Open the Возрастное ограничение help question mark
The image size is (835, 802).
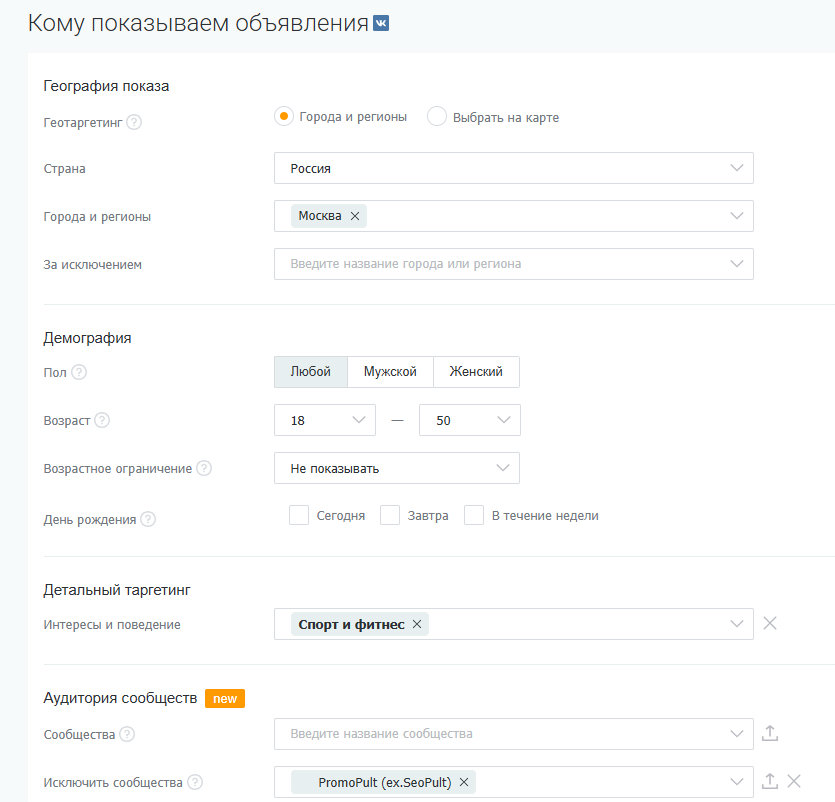(x=204, y=468)
